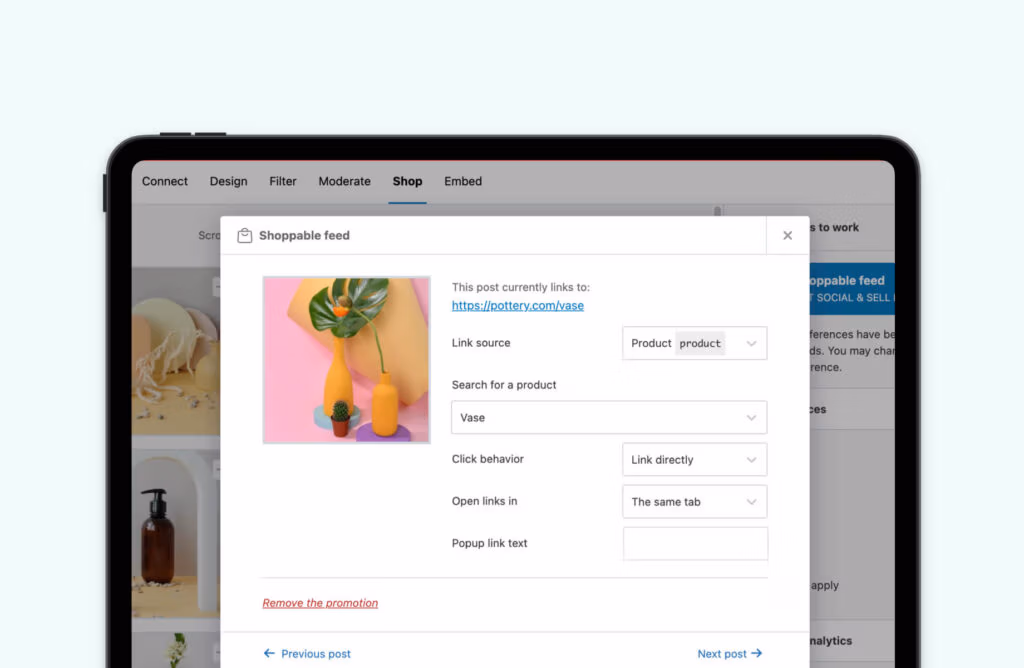Open the pottery.com/vase link

[x=517, y=305]
